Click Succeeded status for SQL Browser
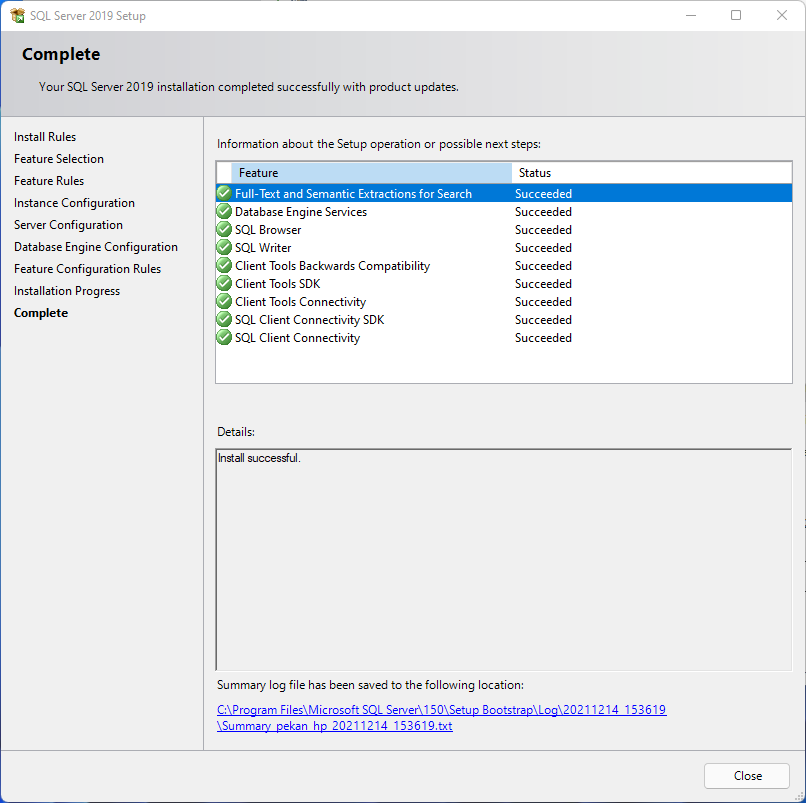The width and height of the screenshot is (806, 803). click(543, 230)
